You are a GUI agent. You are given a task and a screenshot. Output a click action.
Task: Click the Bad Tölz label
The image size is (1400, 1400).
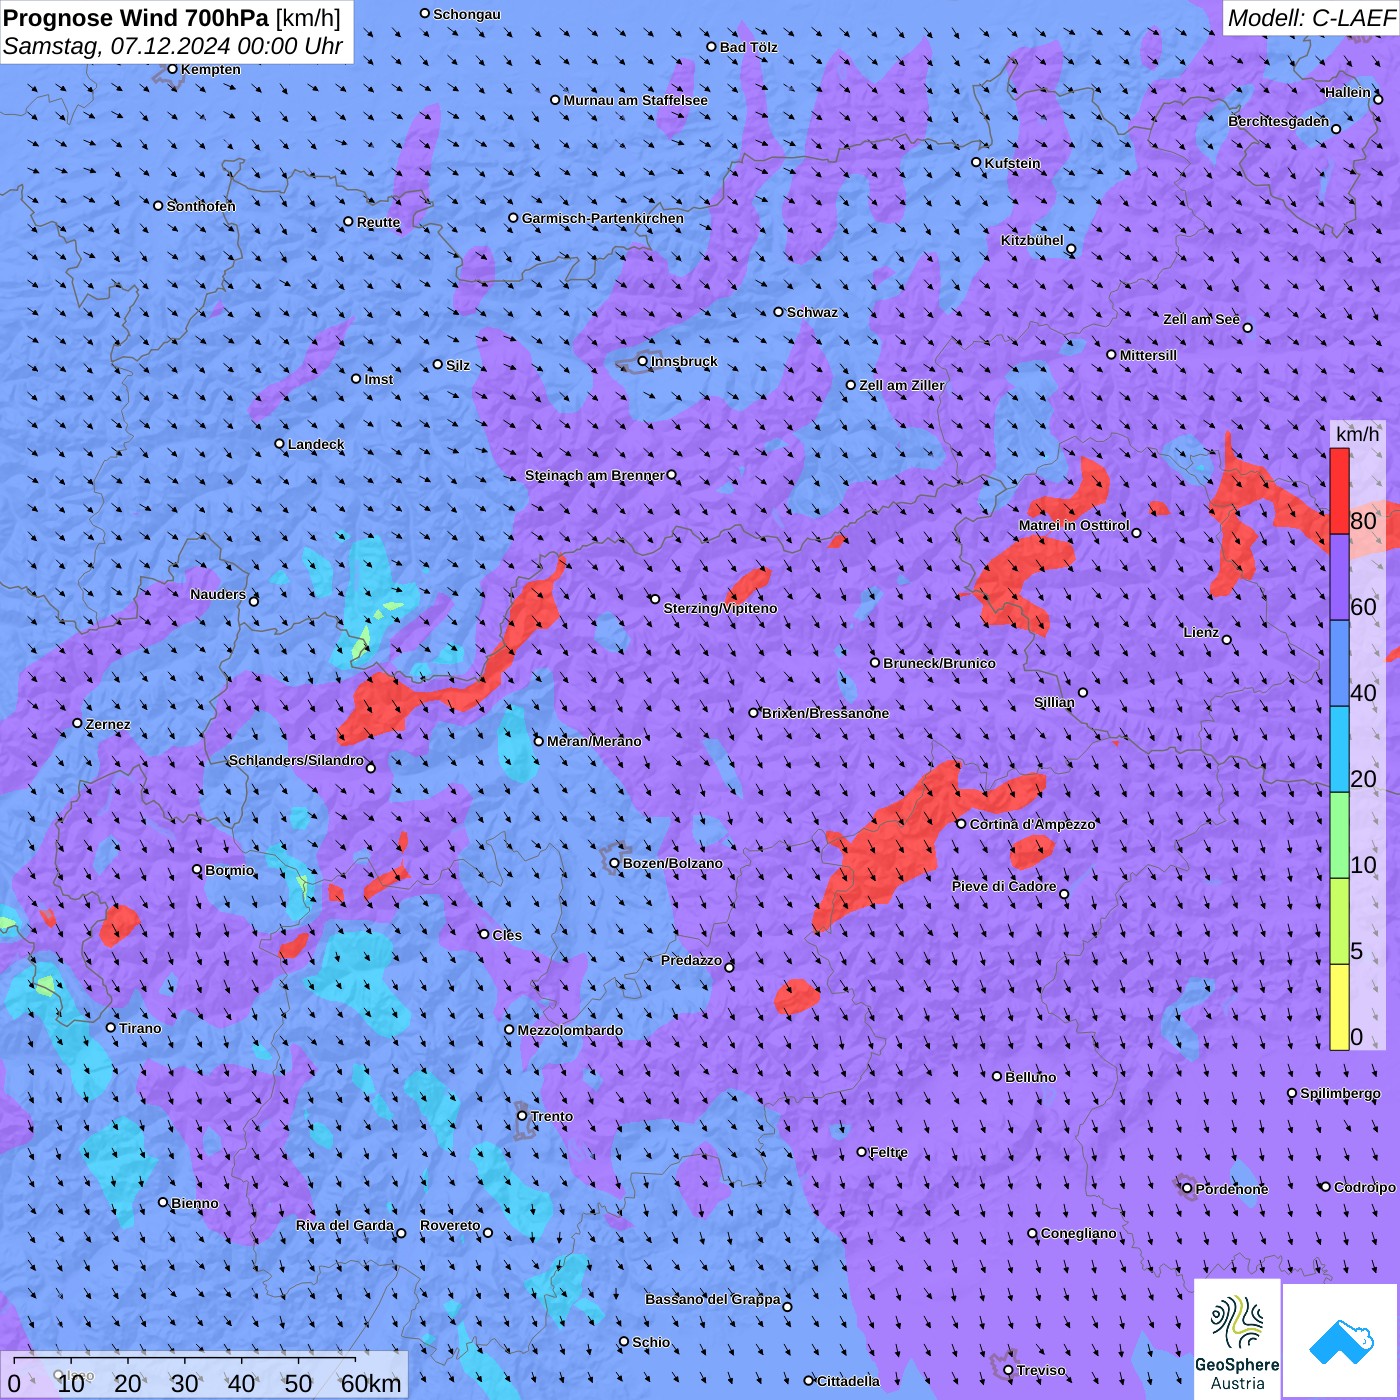(x=748, y=47)
